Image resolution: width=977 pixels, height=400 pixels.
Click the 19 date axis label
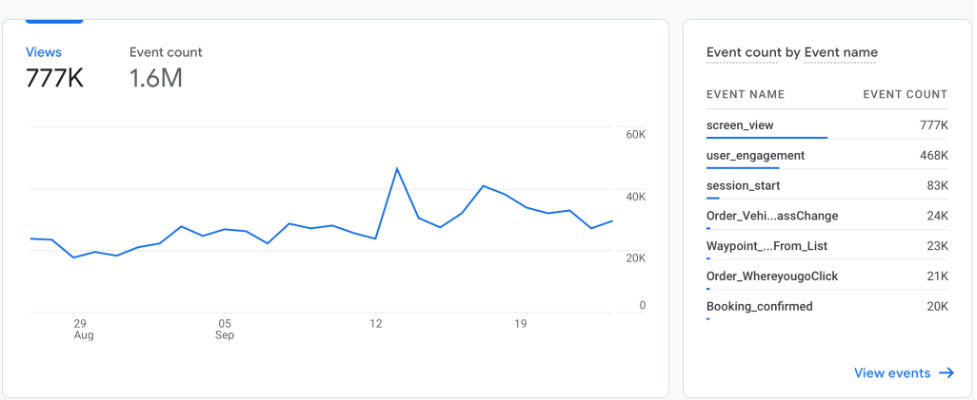click(520, 324)
